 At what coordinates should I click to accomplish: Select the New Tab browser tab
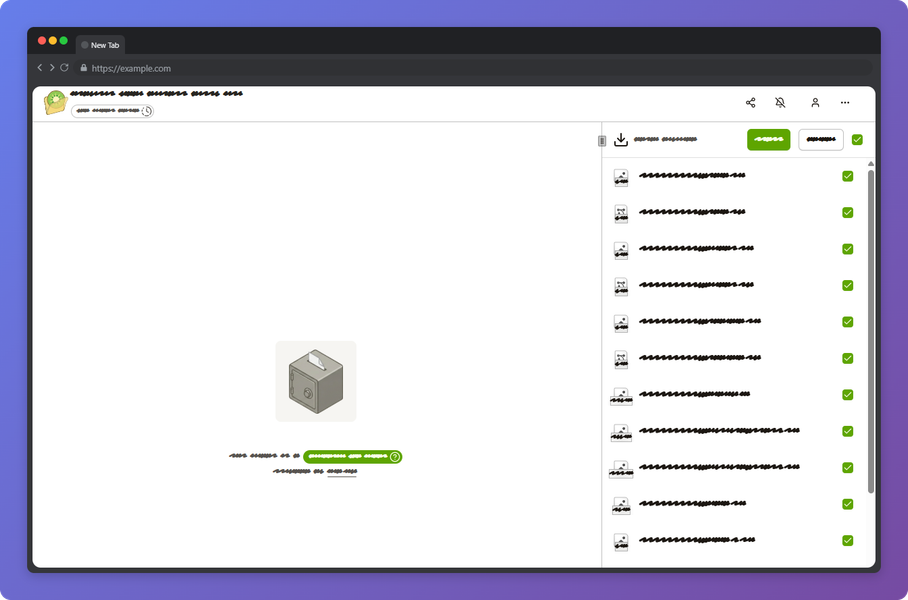(x=100, y=45)
